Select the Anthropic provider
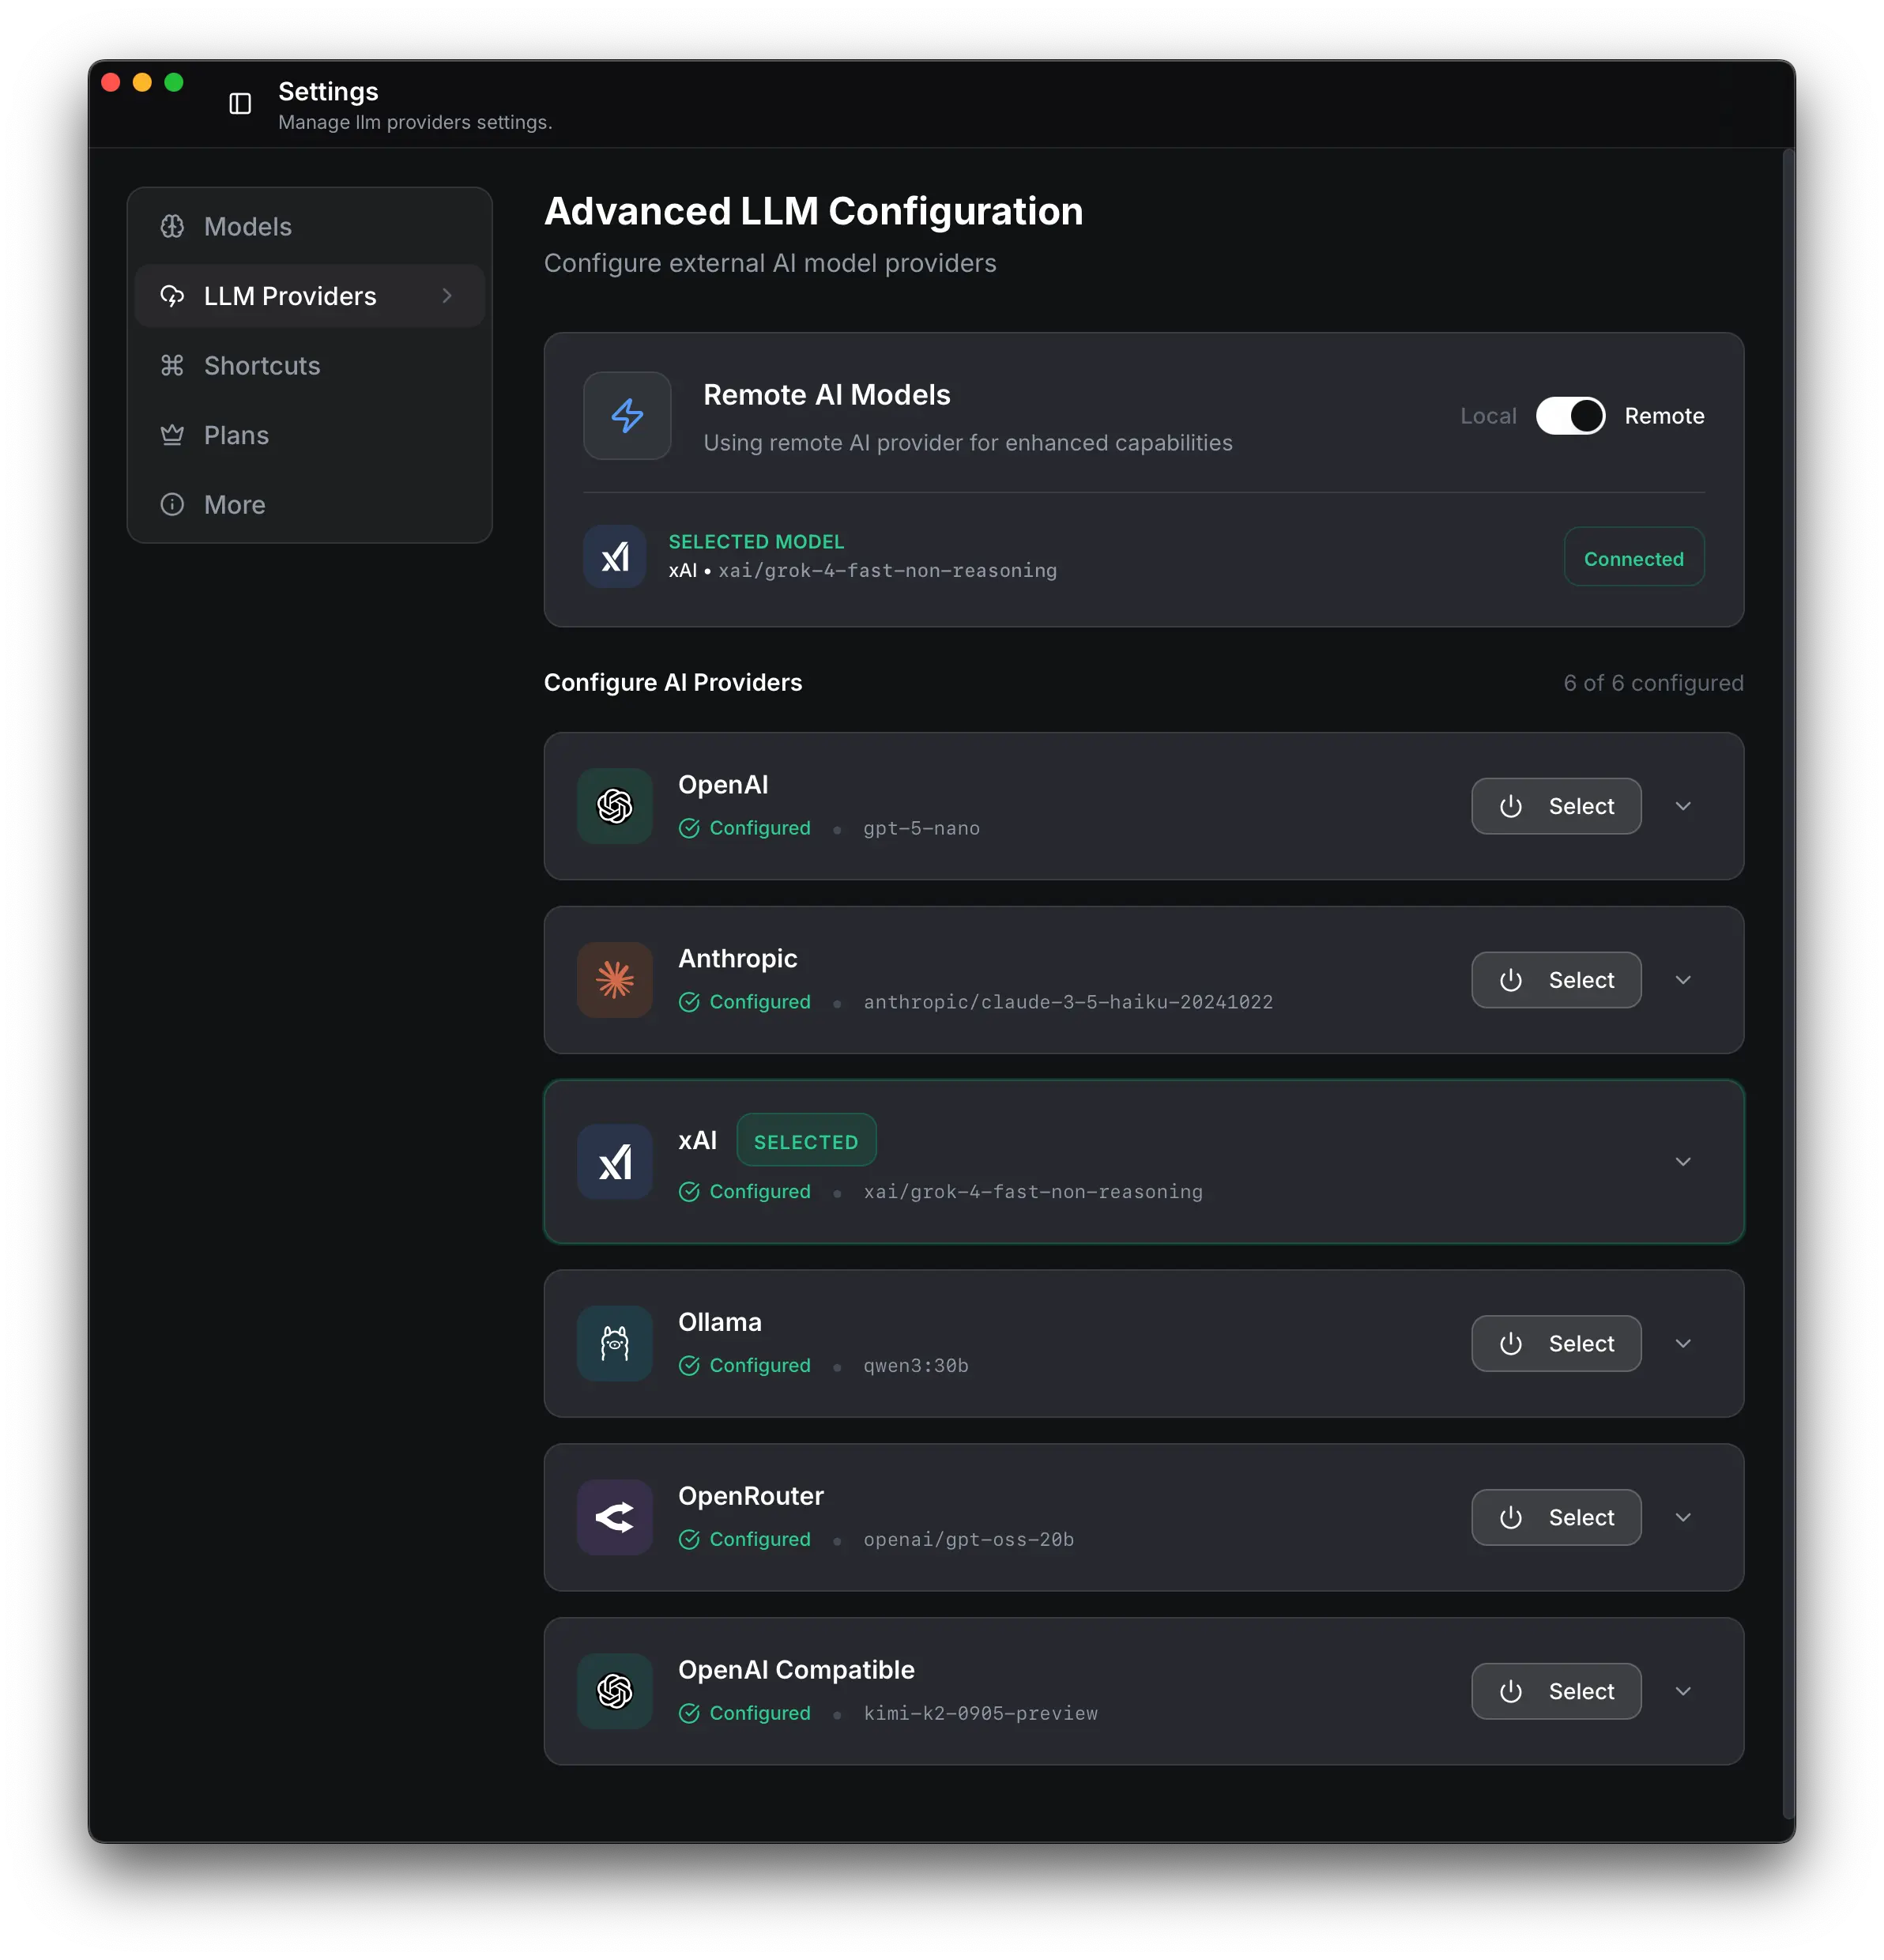Viewport: 1884px width, 1960px height. [x=1556, y=980]
